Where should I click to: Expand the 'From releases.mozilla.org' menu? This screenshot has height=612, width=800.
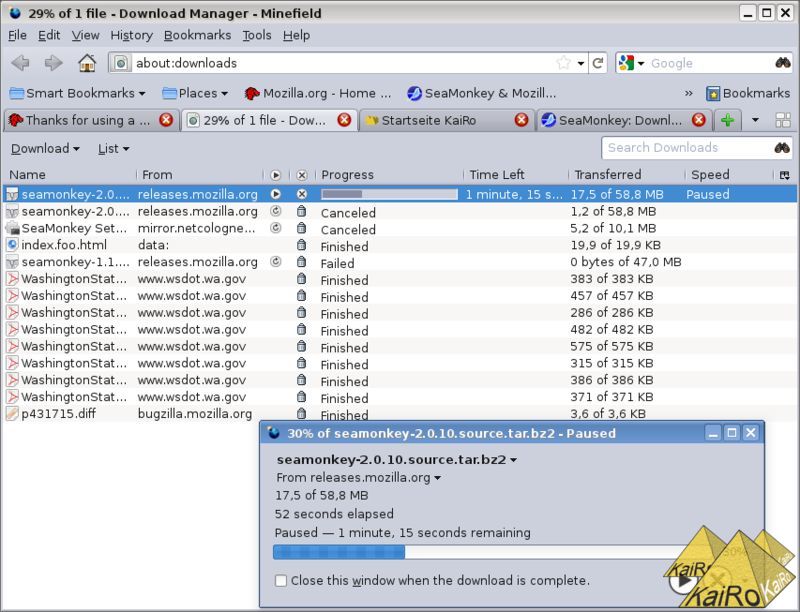pos(358,478)
